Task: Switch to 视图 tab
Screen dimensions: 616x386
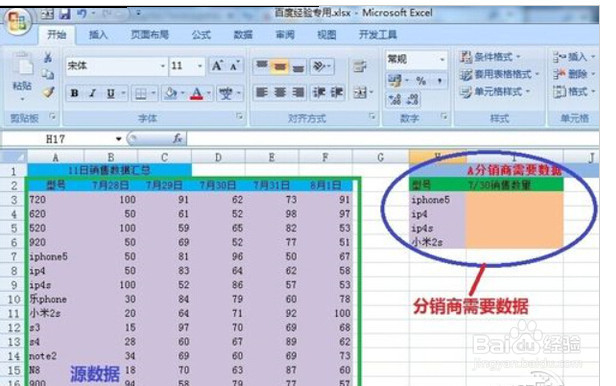Action: pos(326,35)
